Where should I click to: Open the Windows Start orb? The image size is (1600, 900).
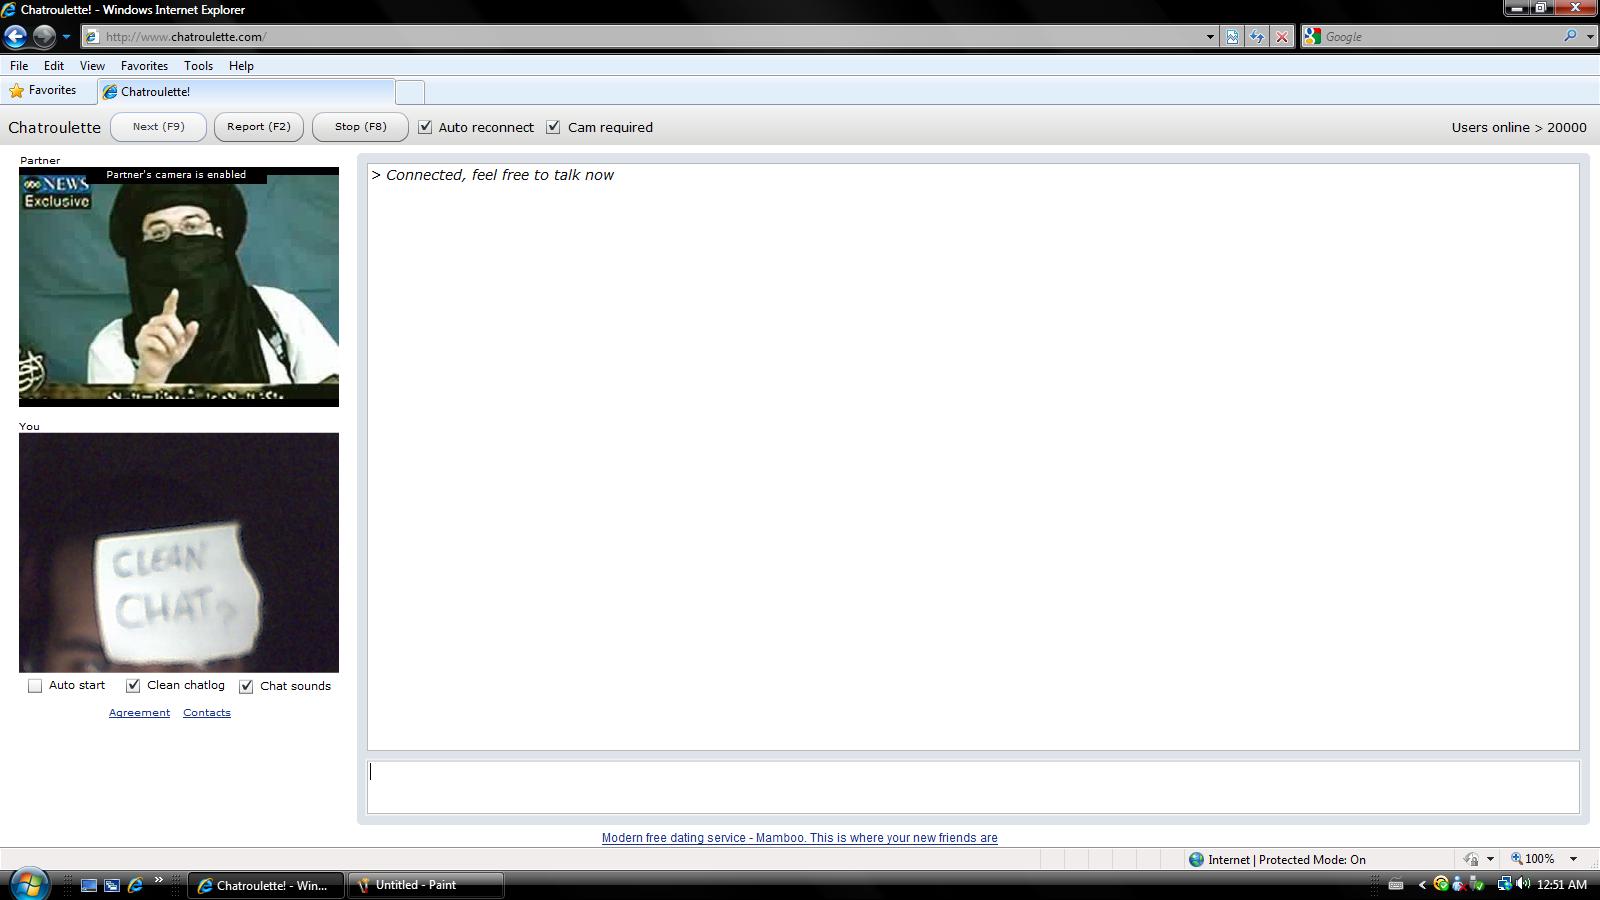(x=29, y=884)
